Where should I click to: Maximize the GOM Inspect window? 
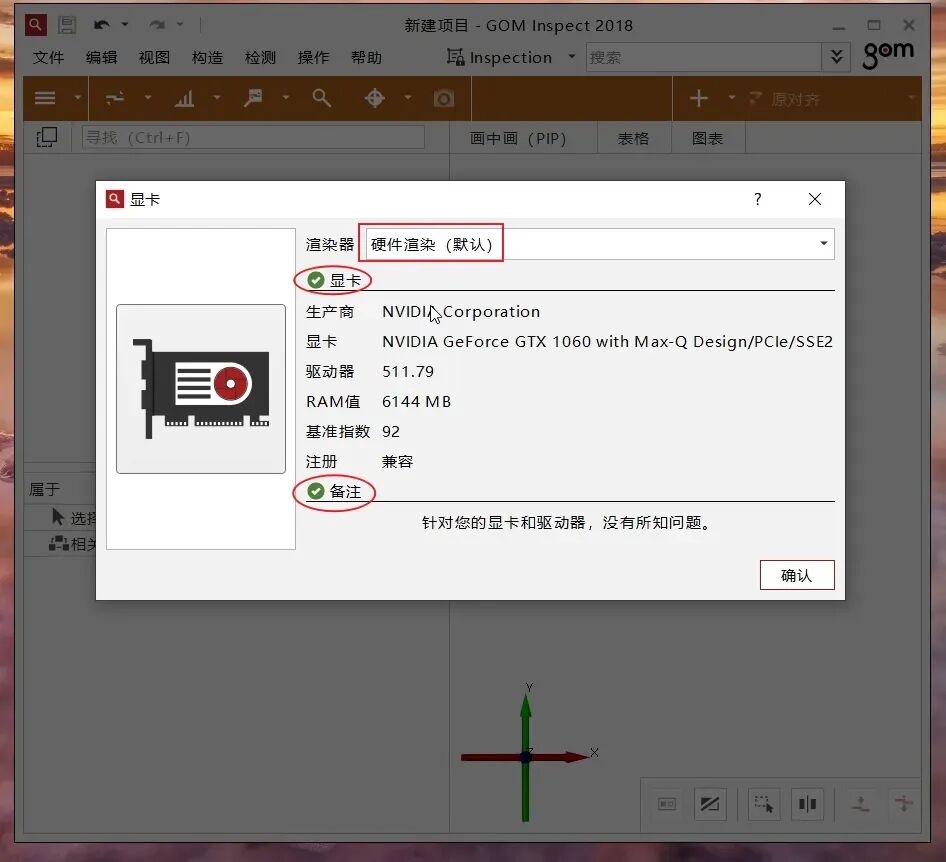tap(874, 25)
